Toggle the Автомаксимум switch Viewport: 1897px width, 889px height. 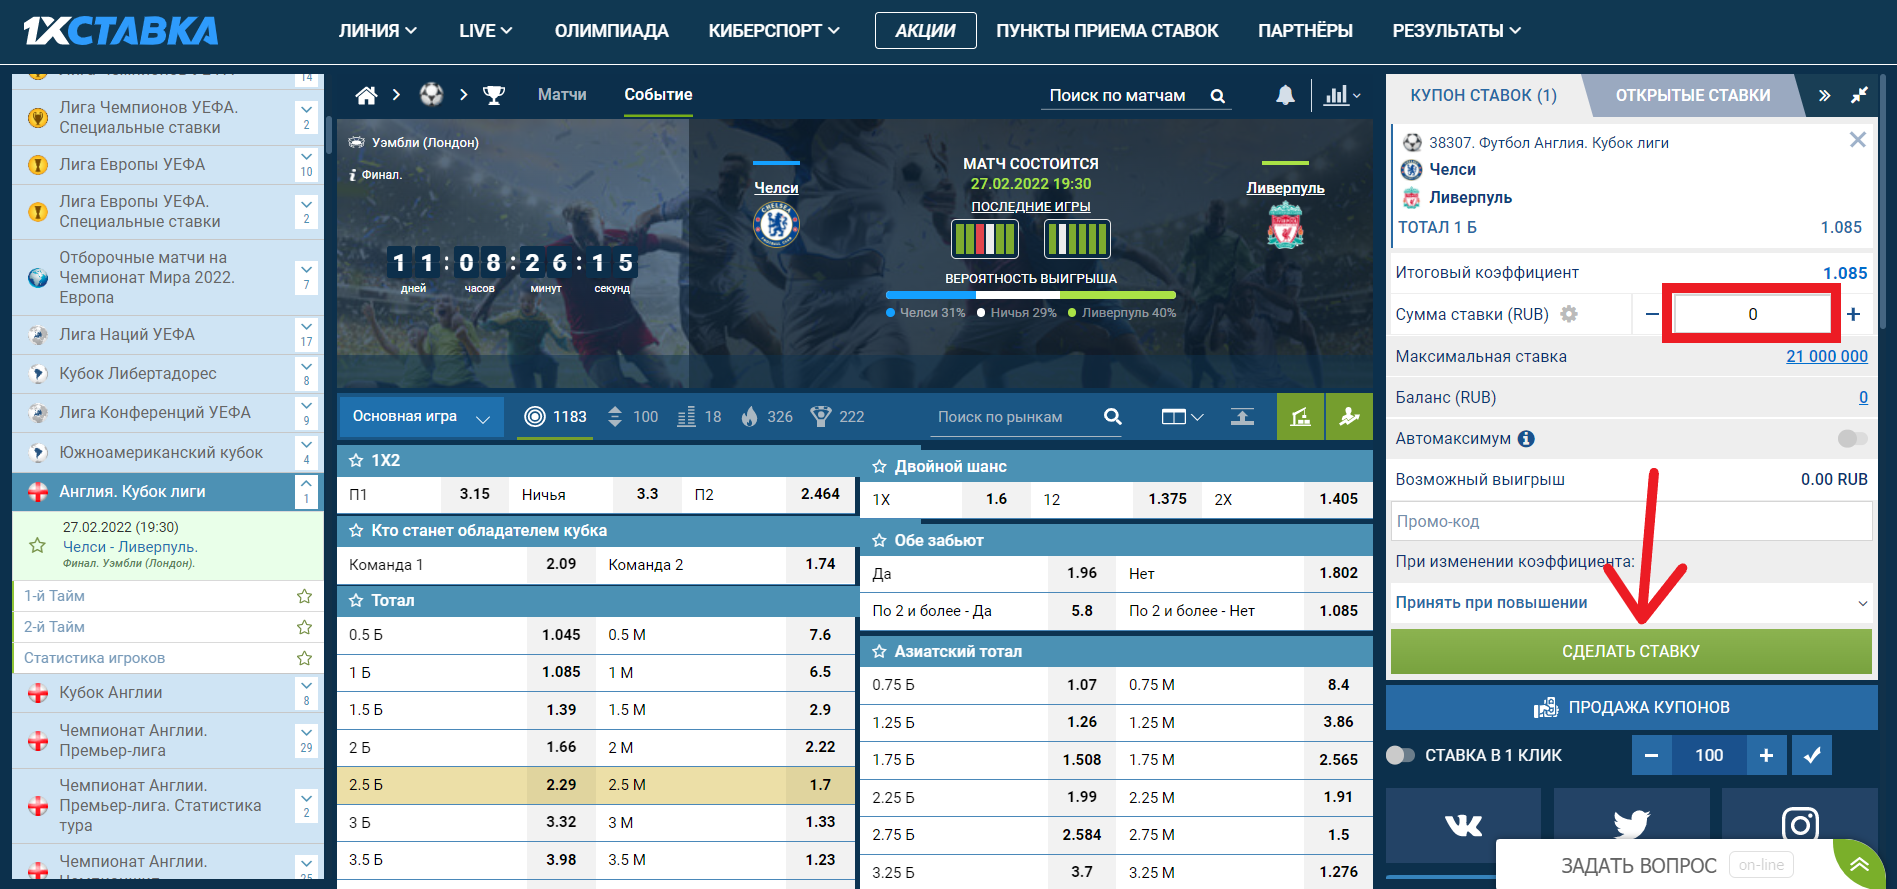point(1852,438)
